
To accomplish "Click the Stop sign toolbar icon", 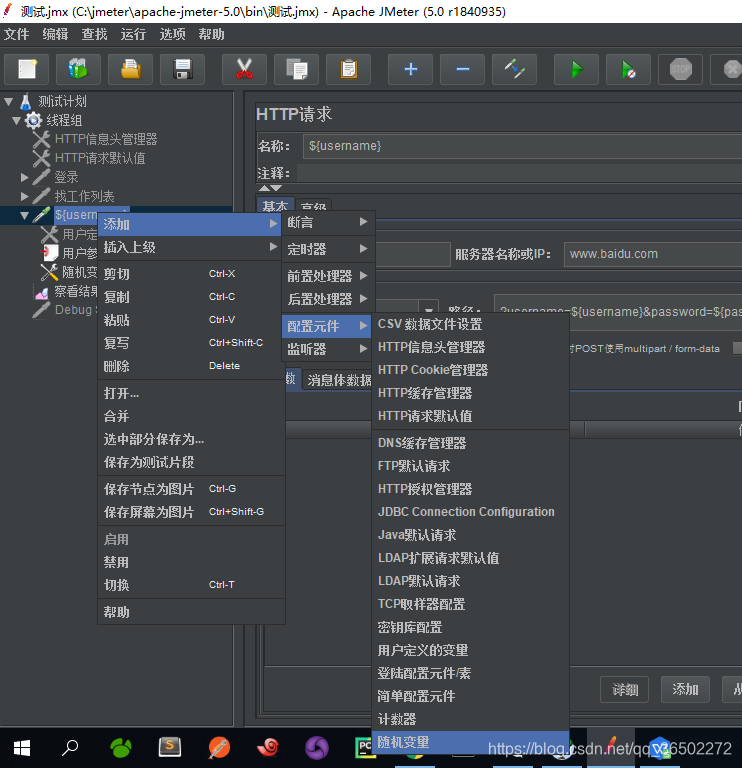I will point(680,69).
